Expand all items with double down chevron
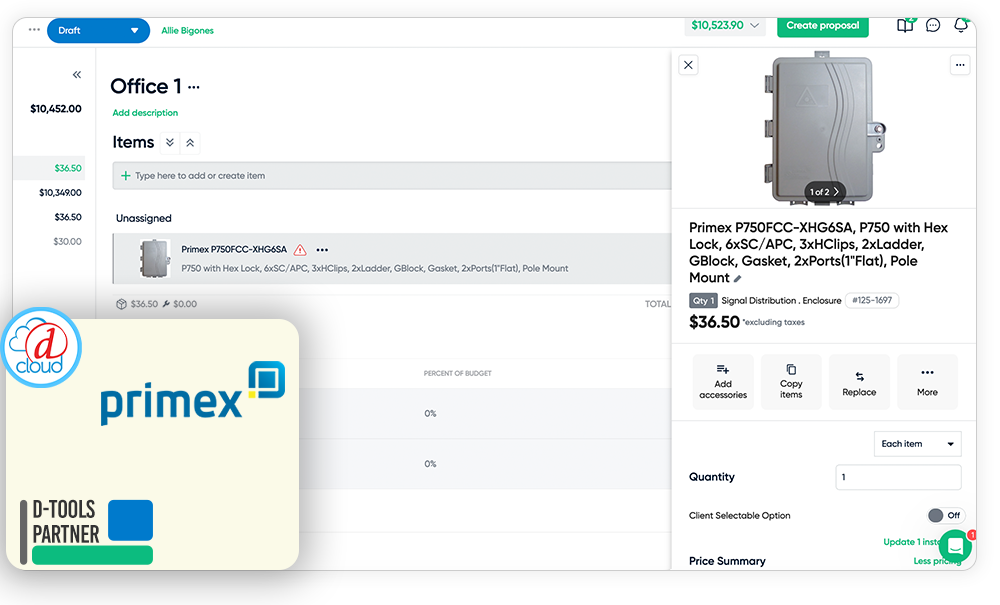The width and height of the screenshot is (1000, 605). tap(170, 143)
